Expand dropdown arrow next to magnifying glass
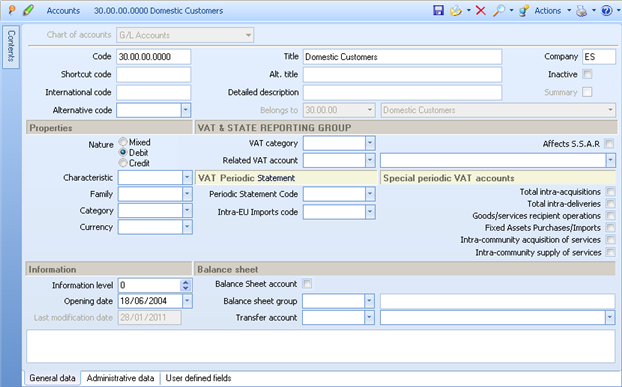Viewport: 622px width, 387px height. click(x=511, y=11)
